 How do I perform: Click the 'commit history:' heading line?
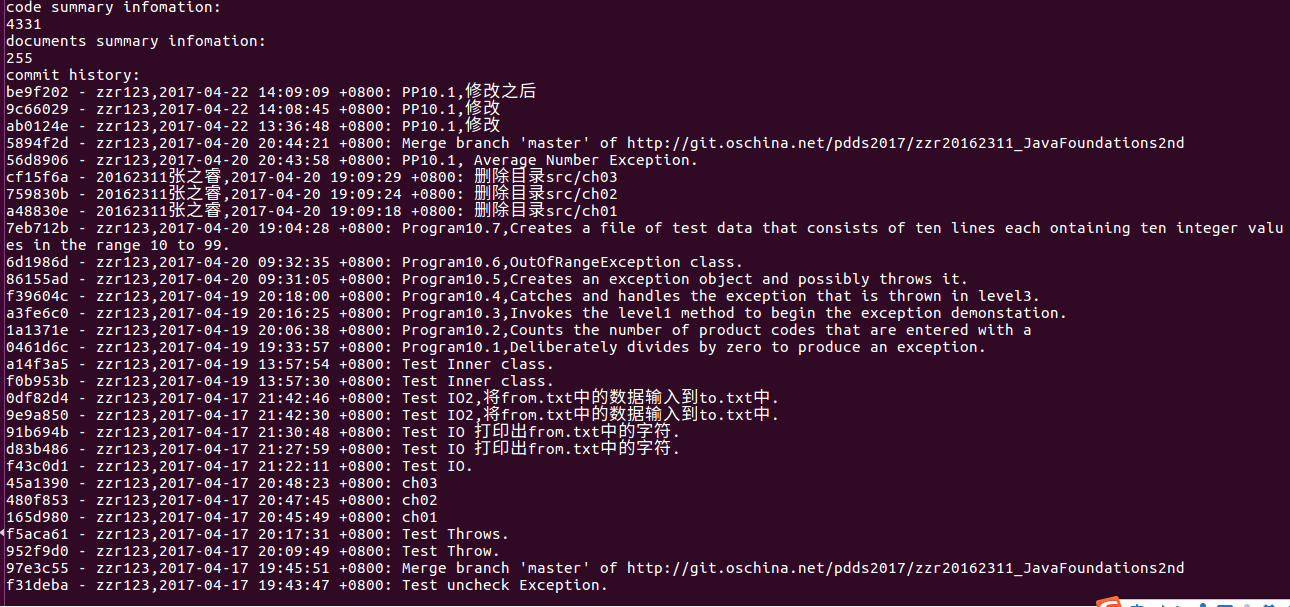(73, 75)
